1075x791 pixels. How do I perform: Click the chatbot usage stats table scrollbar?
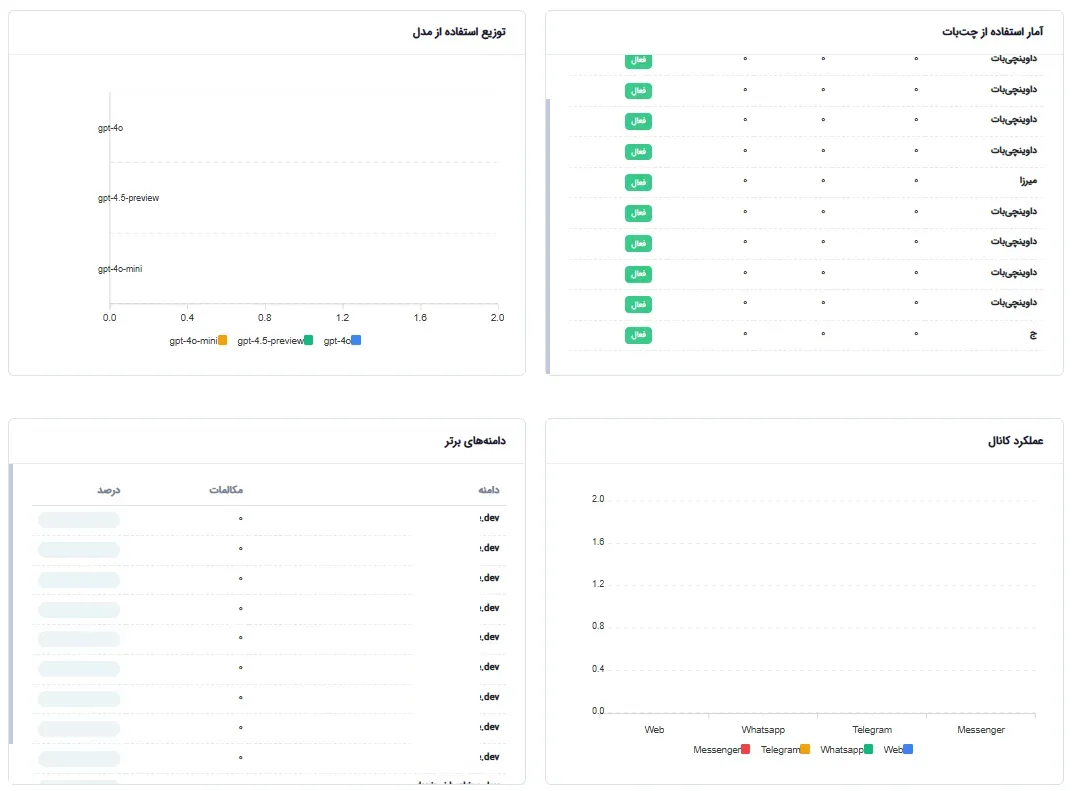[548, 236]
